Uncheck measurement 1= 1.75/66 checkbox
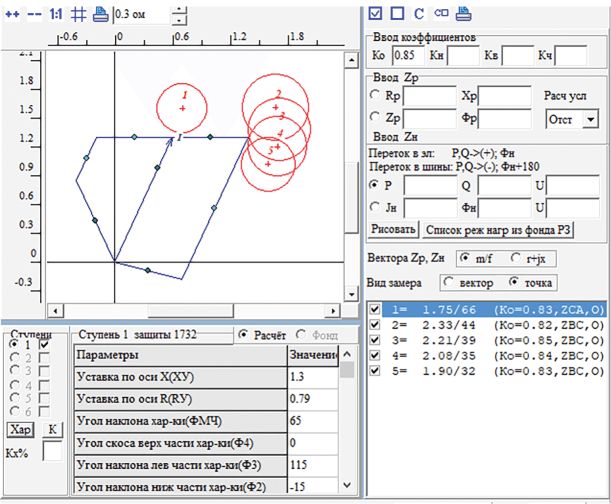 [374, 309]
